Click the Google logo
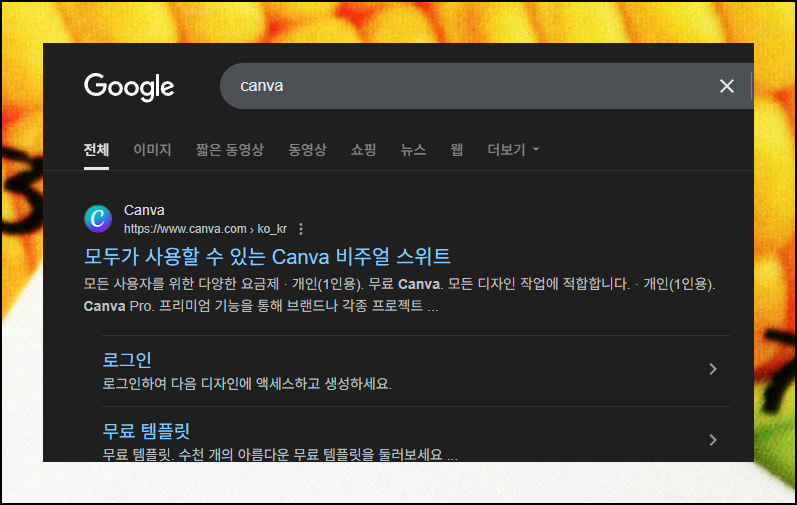The image size is (797, 505). click(129, 87)
